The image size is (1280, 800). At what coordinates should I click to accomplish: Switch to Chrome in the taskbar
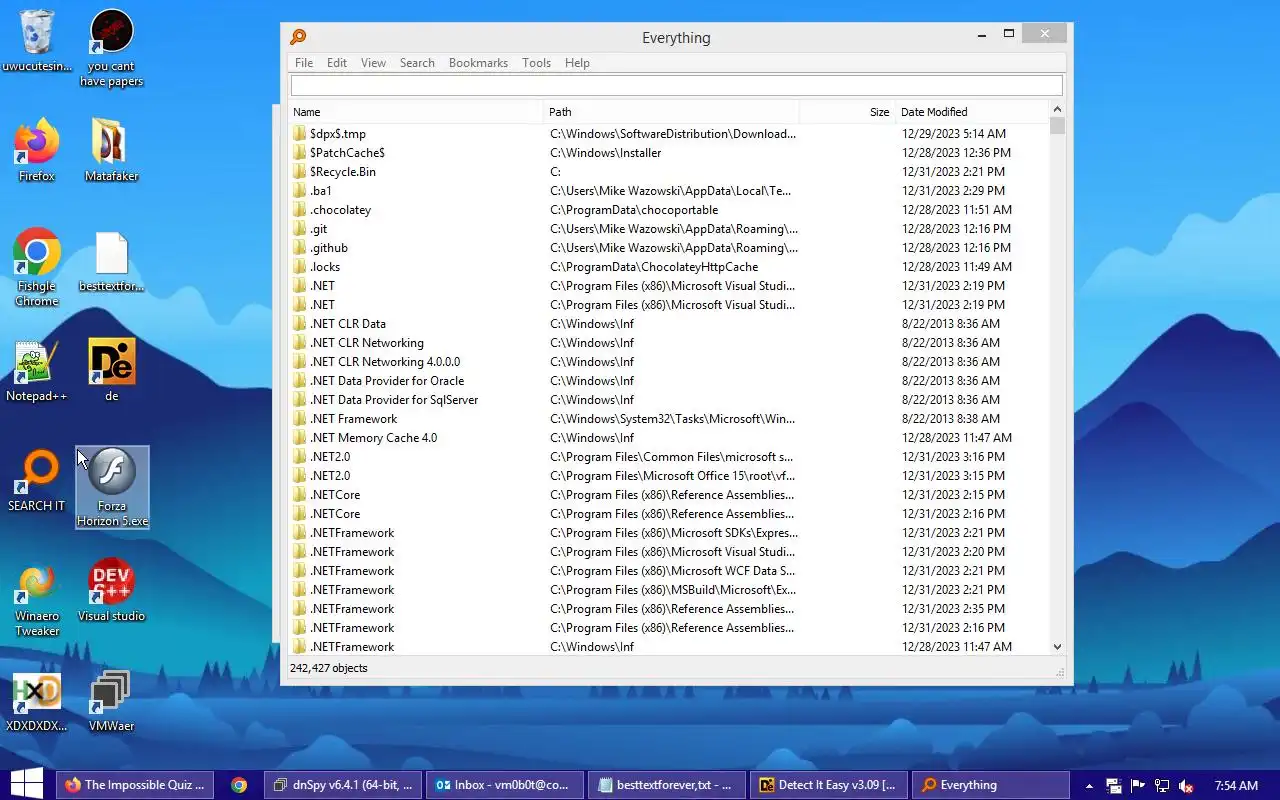point(239,785)
